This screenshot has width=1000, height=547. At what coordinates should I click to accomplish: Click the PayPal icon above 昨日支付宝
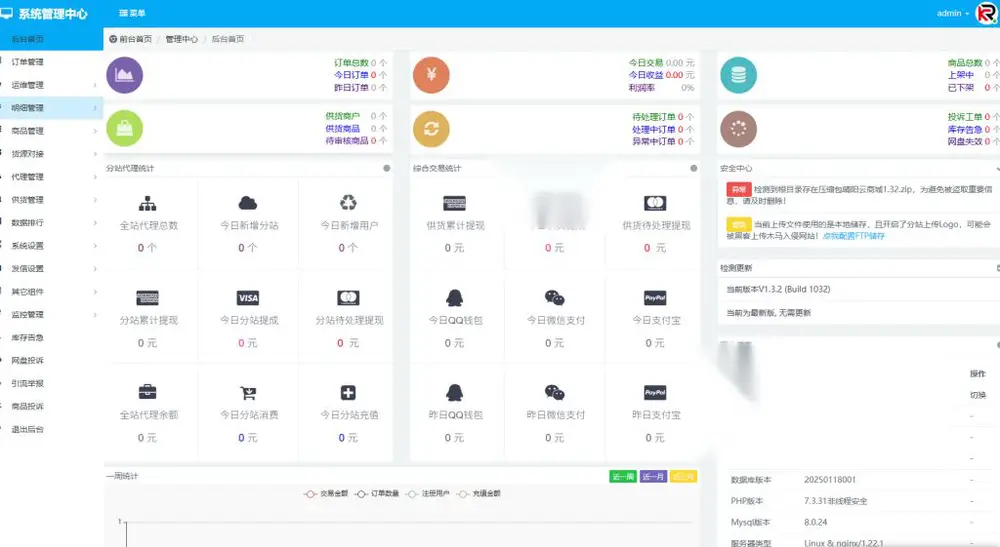(655, 392)
